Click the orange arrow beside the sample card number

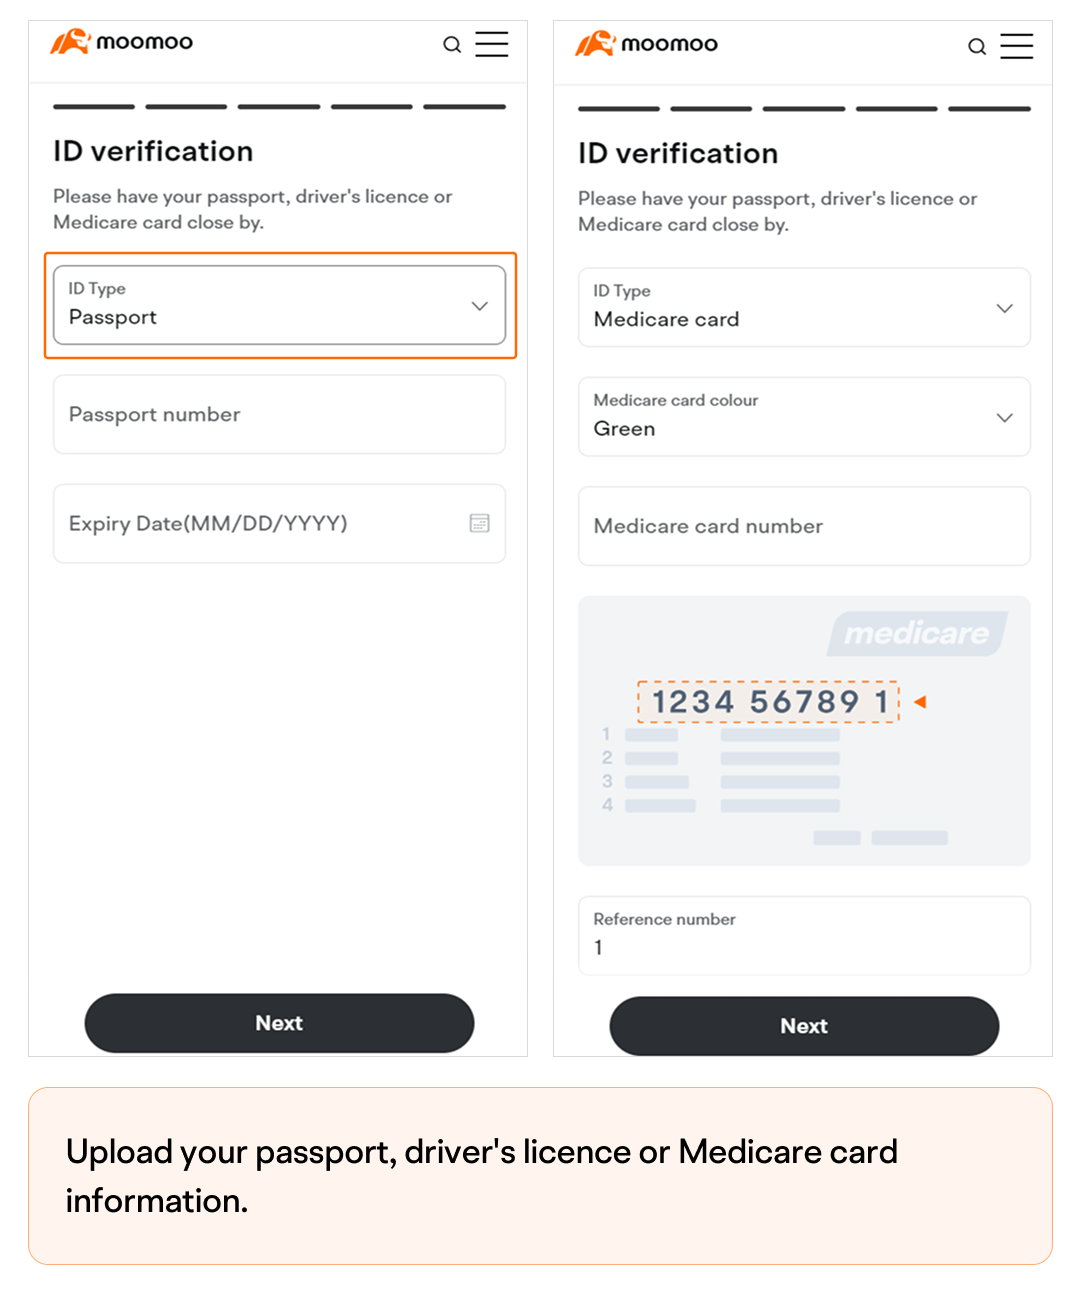(920, 702)
